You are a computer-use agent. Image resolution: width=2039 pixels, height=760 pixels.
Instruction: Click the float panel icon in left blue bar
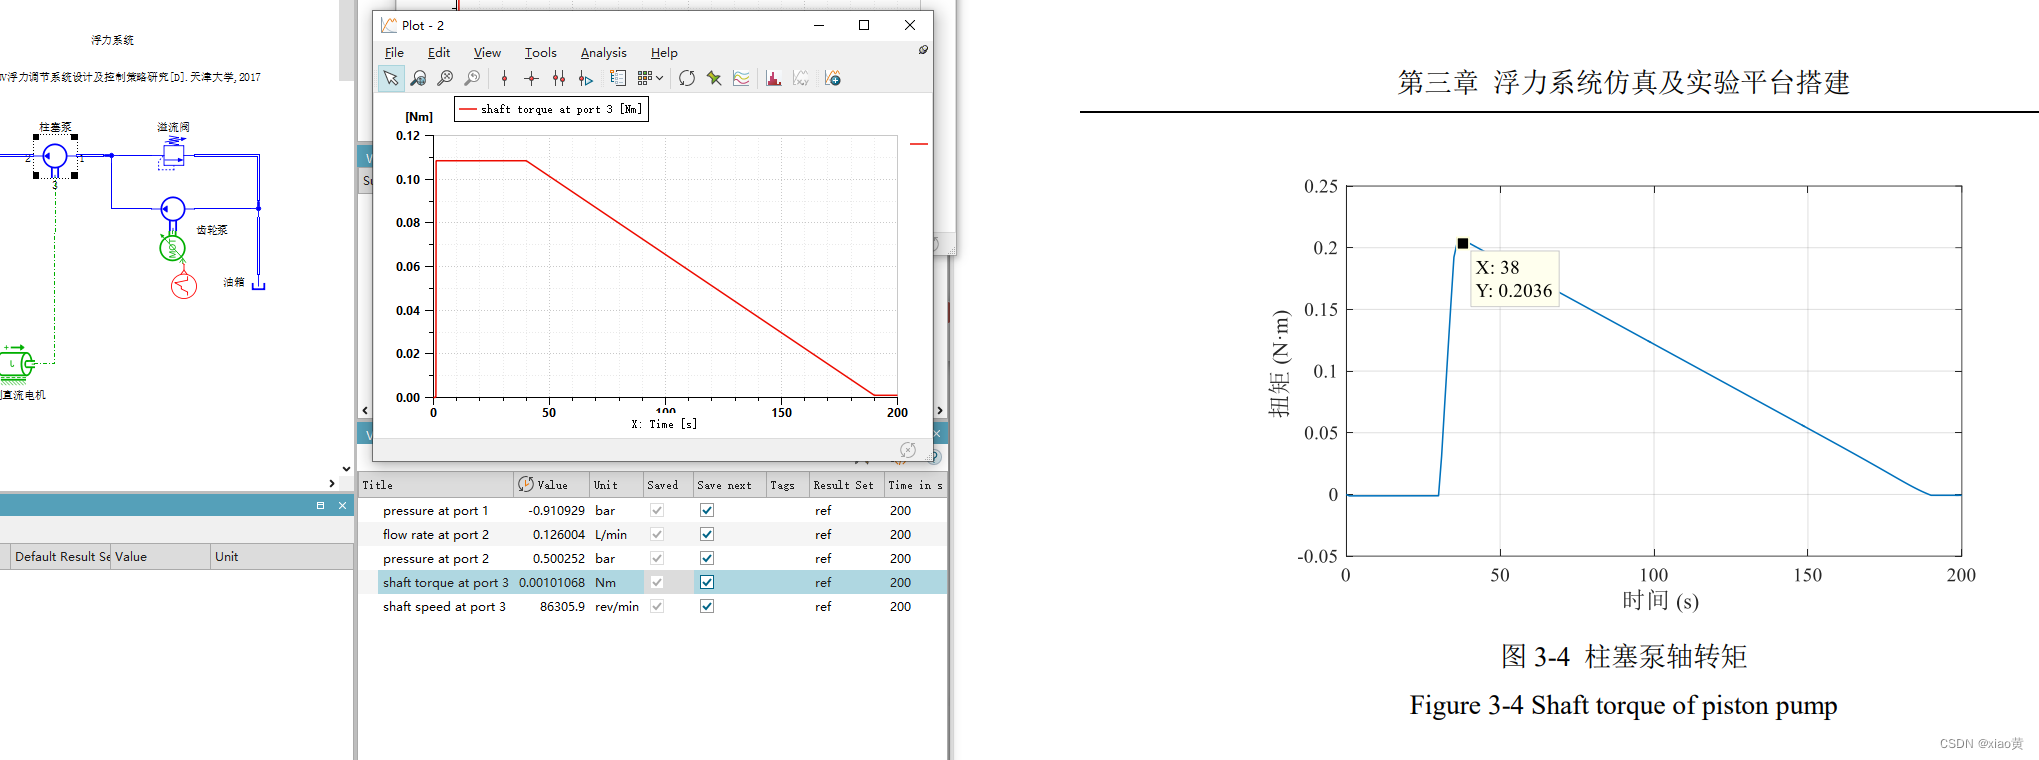320,506
